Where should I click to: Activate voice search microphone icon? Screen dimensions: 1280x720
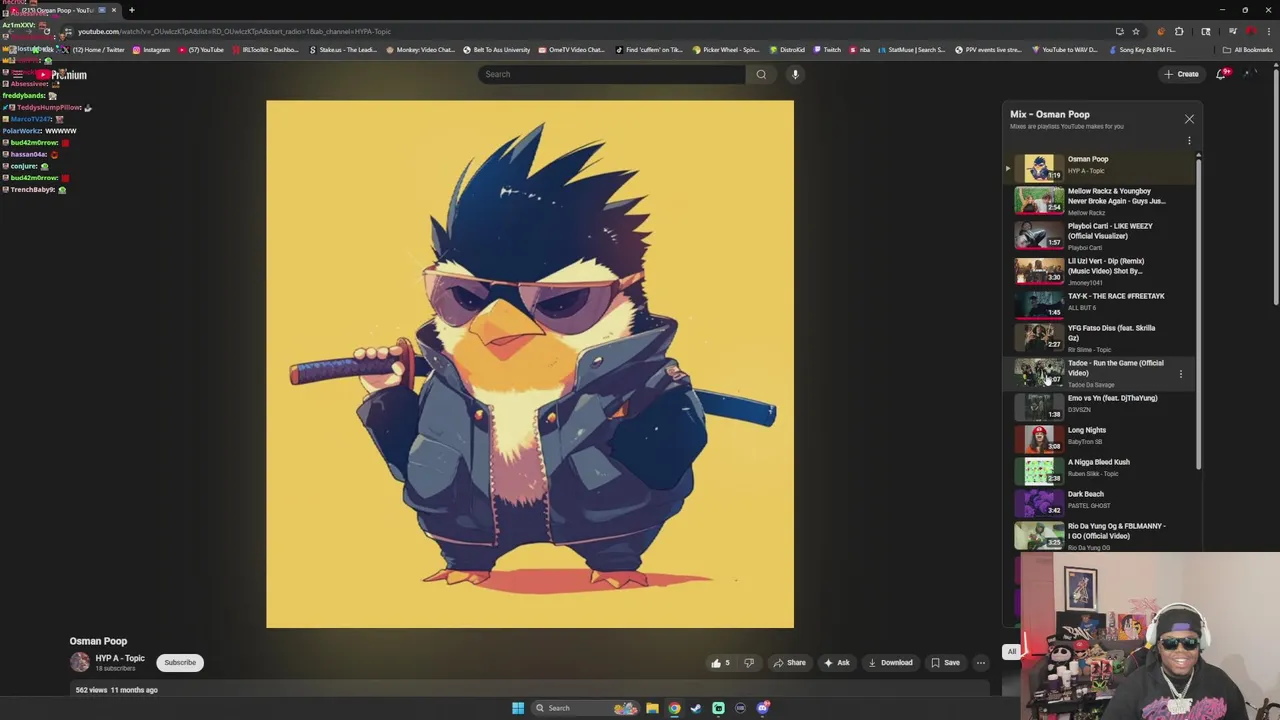[795, 74]
